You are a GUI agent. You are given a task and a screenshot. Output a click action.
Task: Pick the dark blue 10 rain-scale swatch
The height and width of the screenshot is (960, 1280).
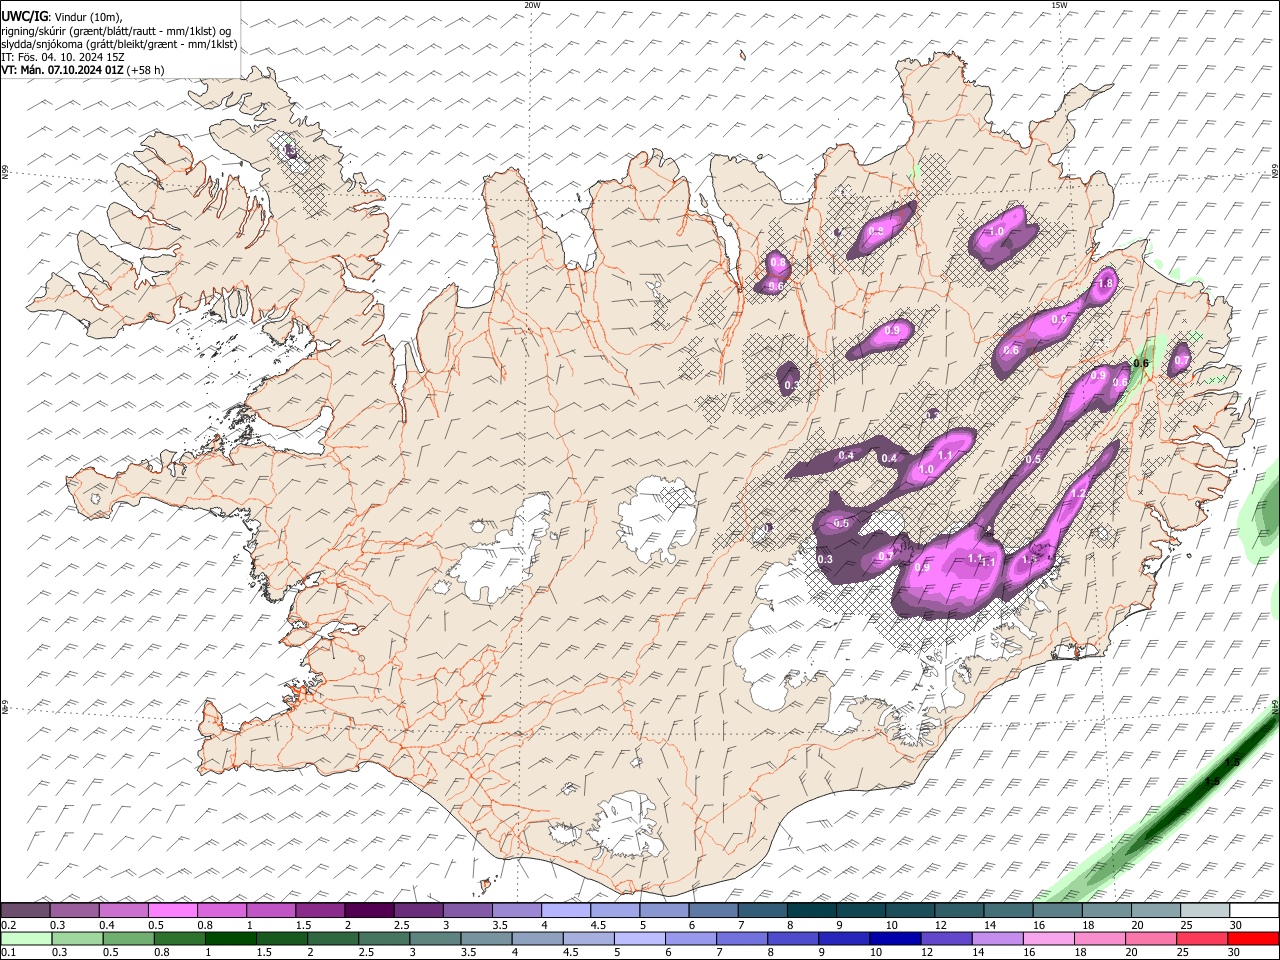click(894, 939)
